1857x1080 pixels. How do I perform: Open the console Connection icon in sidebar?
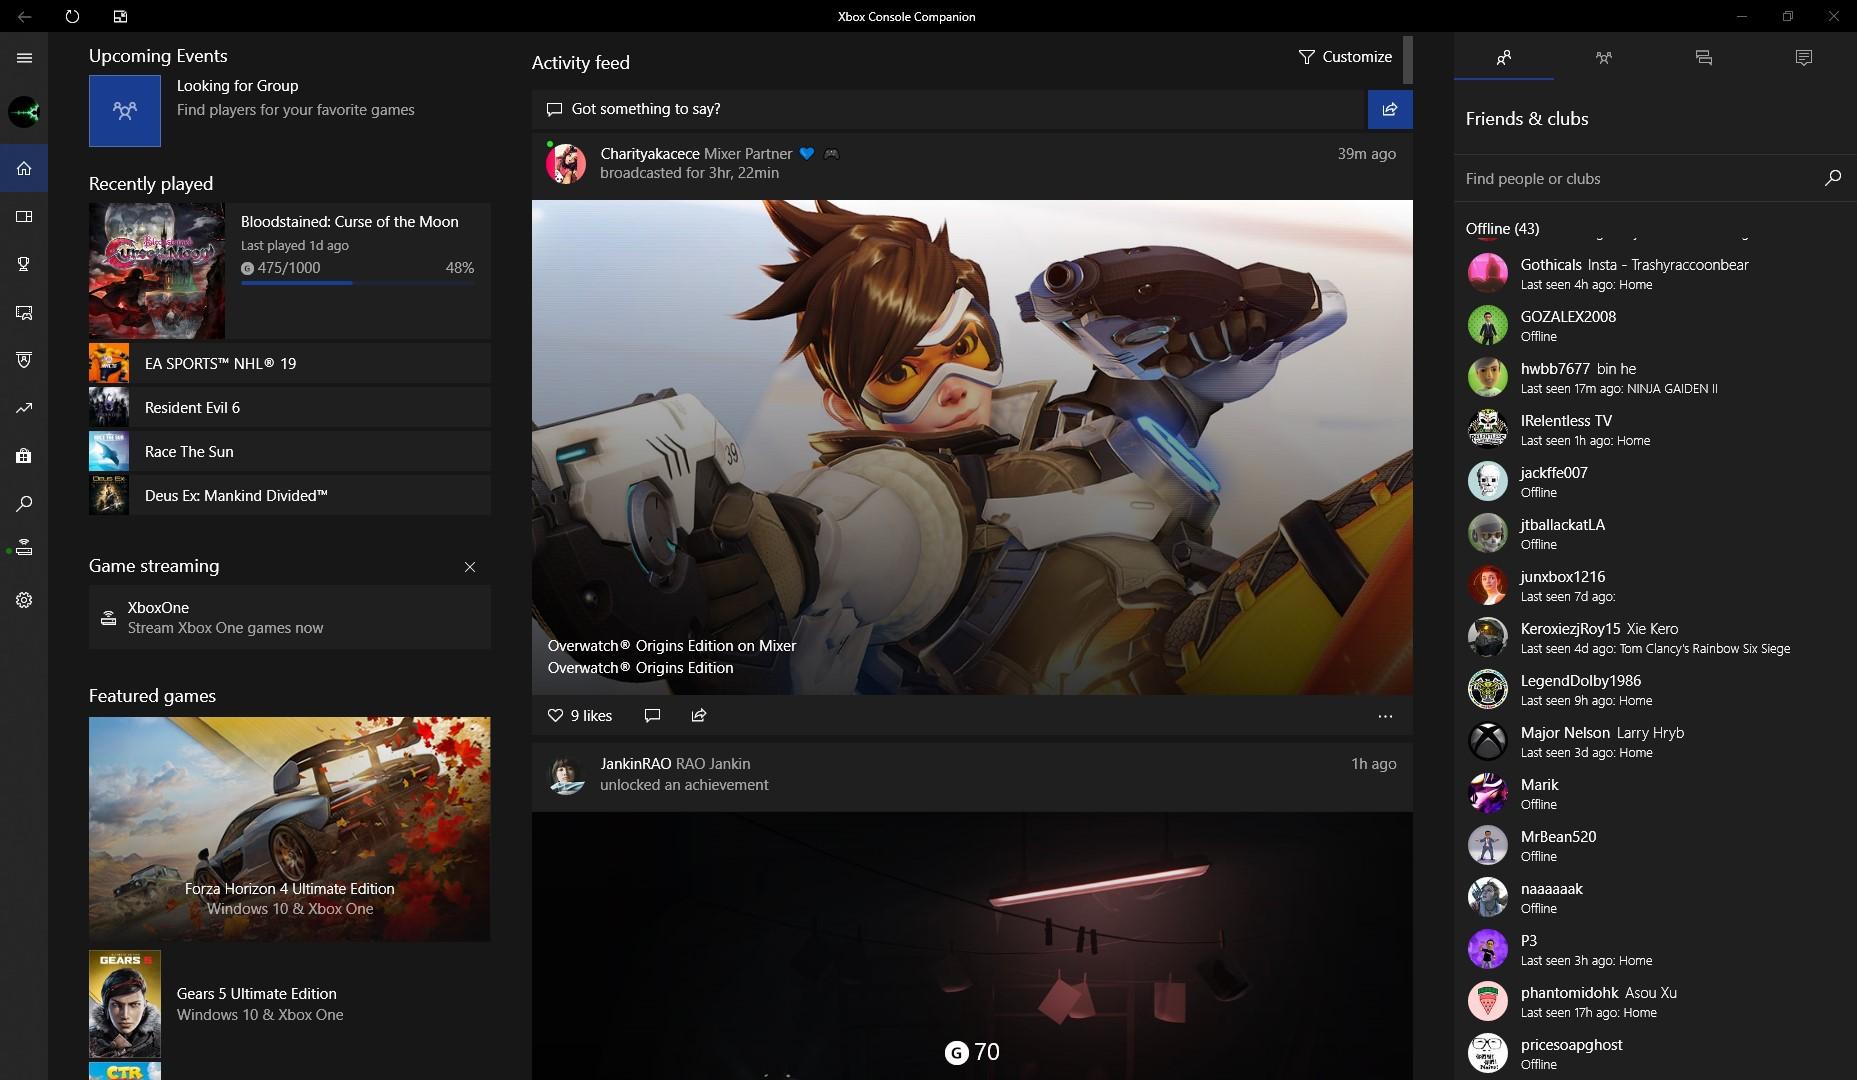24,548
